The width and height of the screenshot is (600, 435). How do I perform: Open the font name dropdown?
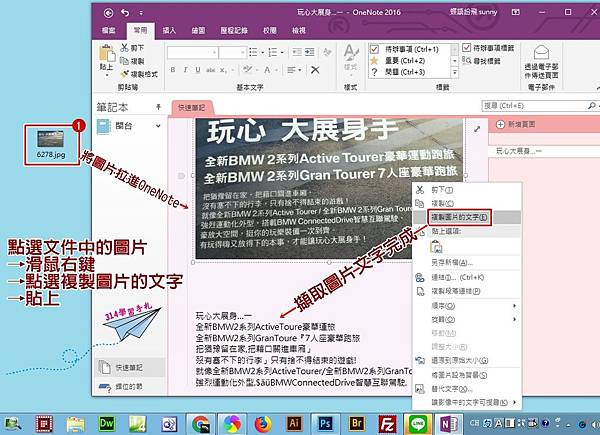[x=215, y=52]
